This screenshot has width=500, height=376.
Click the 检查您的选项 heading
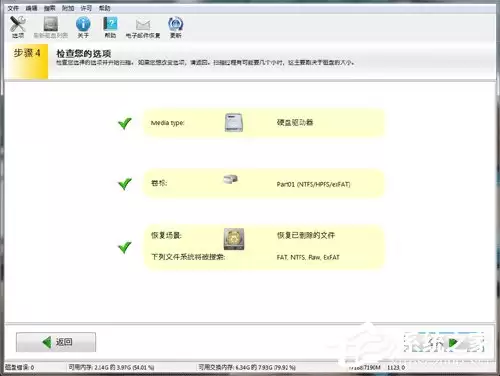(x=84, y=54)
